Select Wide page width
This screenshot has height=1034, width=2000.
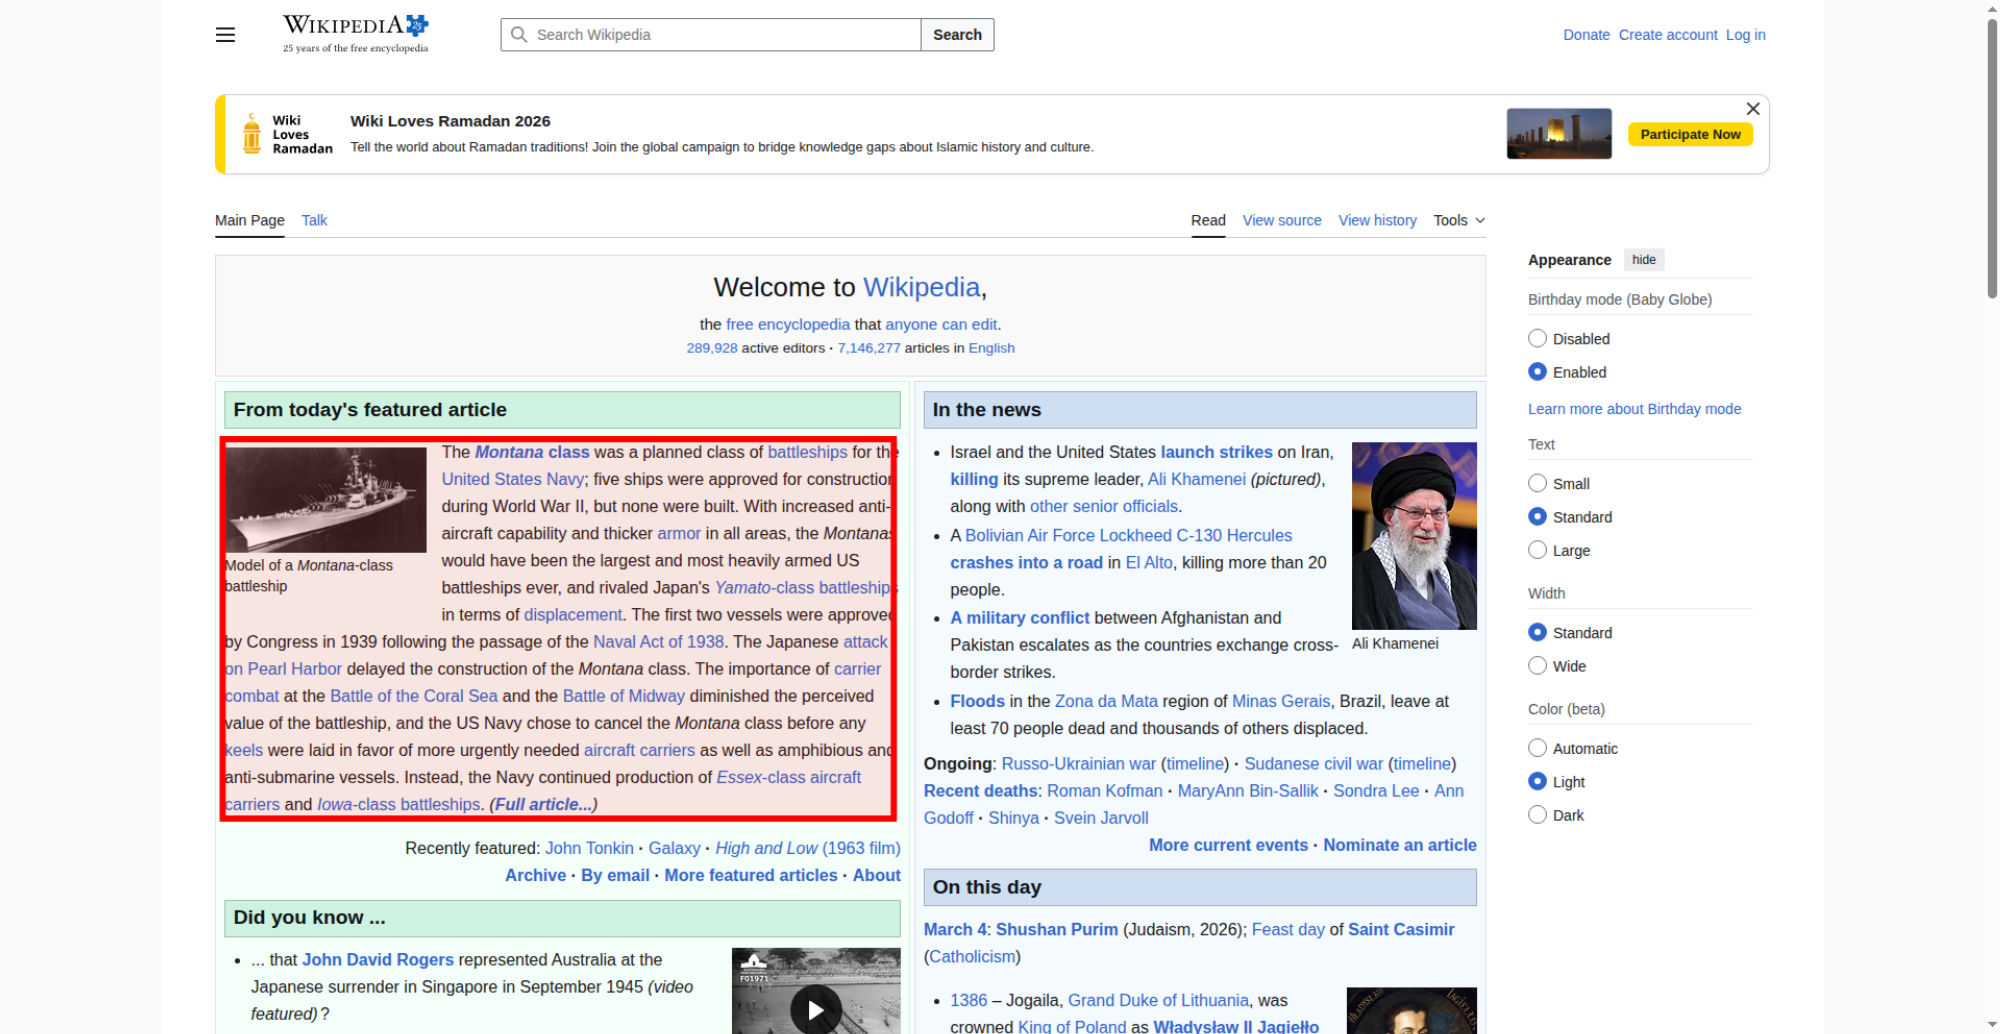1538,666
